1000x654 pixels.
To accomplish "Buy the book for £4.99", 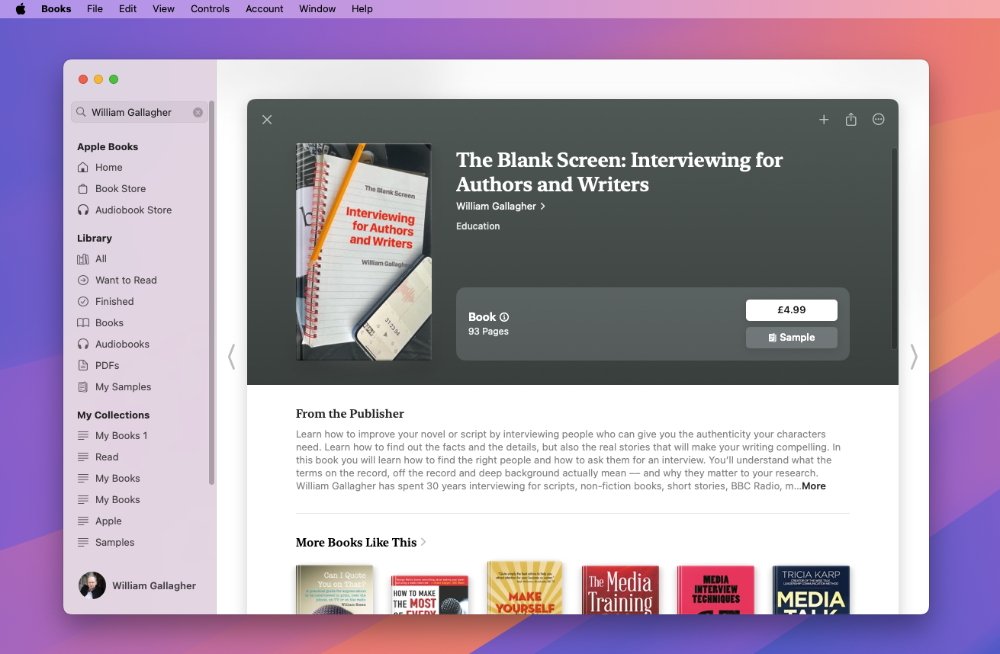I will pos(791,310).
